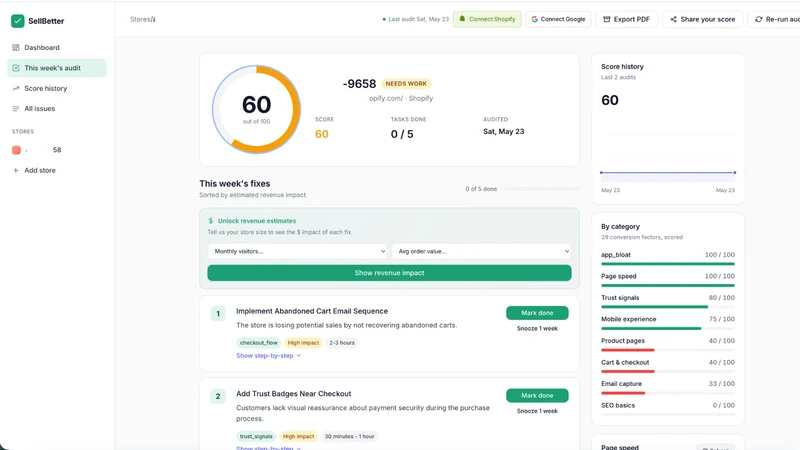Click the Connect Google button

point(558,19)
